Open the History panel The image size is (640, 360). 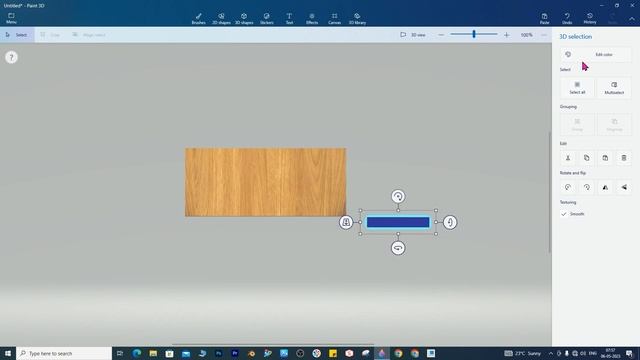590,18
